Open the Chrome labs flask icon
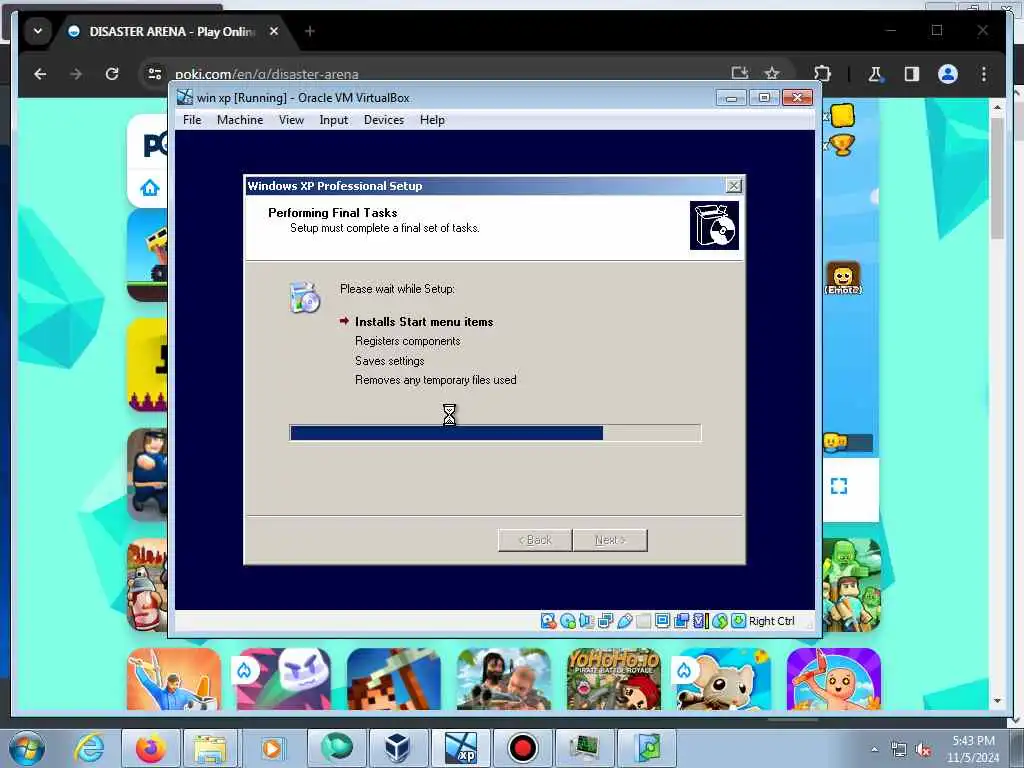 [x=875, y=74]
